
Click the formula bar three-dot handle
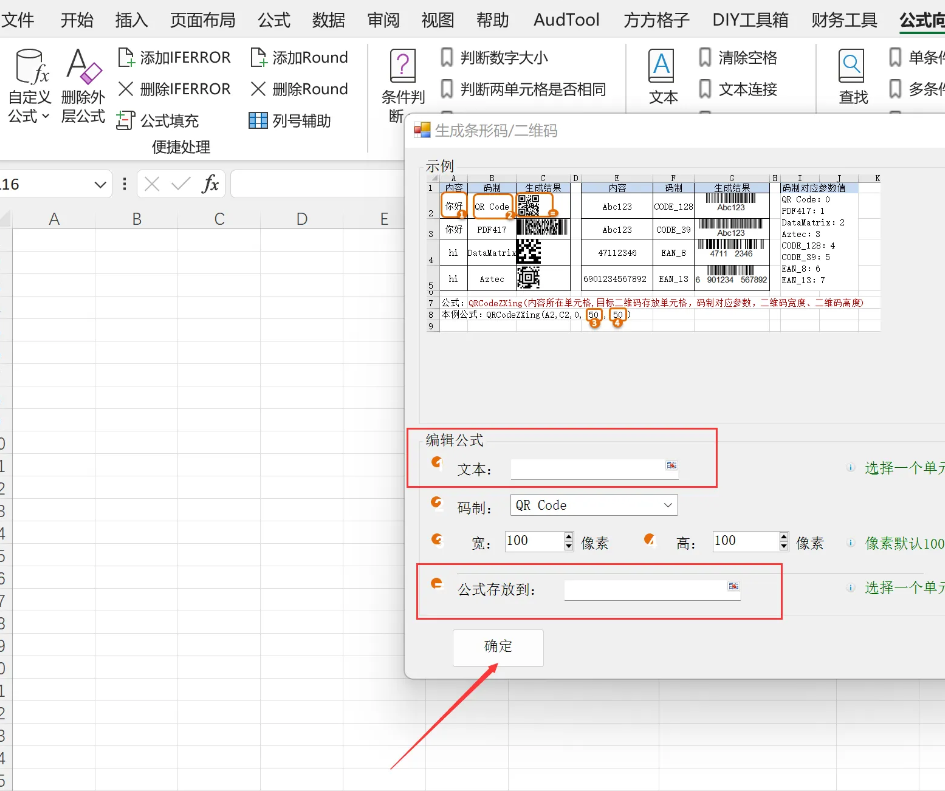125,184
